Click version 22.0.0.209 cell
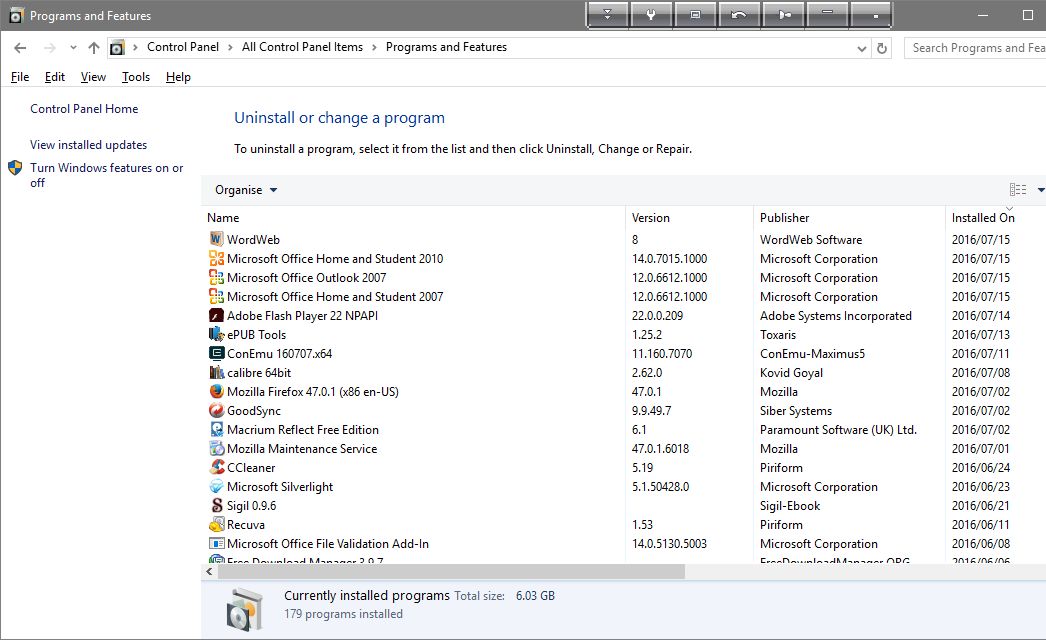 (x=658, y=316)
